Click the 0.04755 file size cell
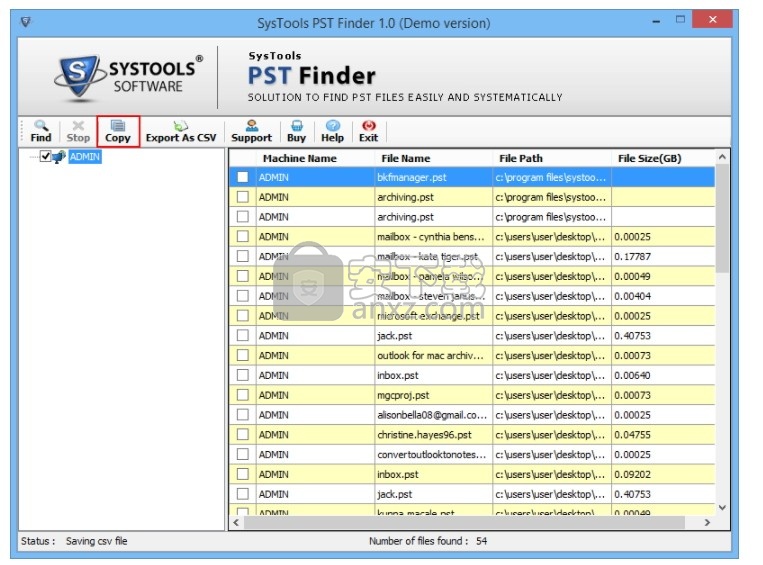This screenshot has height=565, width=763. 663,435
